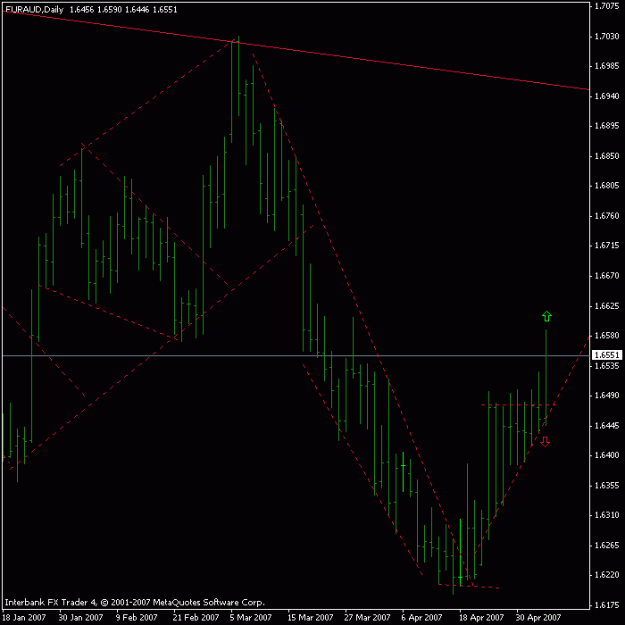The image size is (625, 625).
Task: Click the 1.6715 price axis label
Action: click(607, 246)
